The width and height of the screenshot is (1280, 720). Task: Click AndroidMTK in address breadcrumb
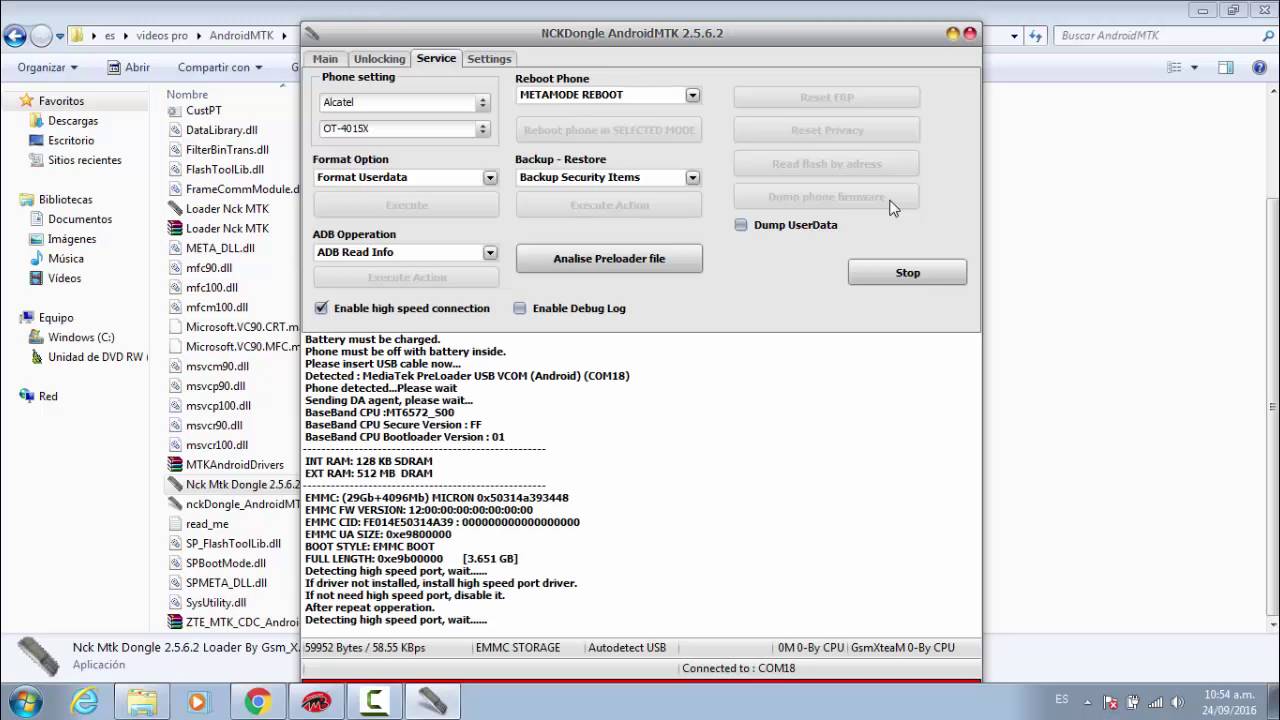pyautogui.click(x=241, y=36)
